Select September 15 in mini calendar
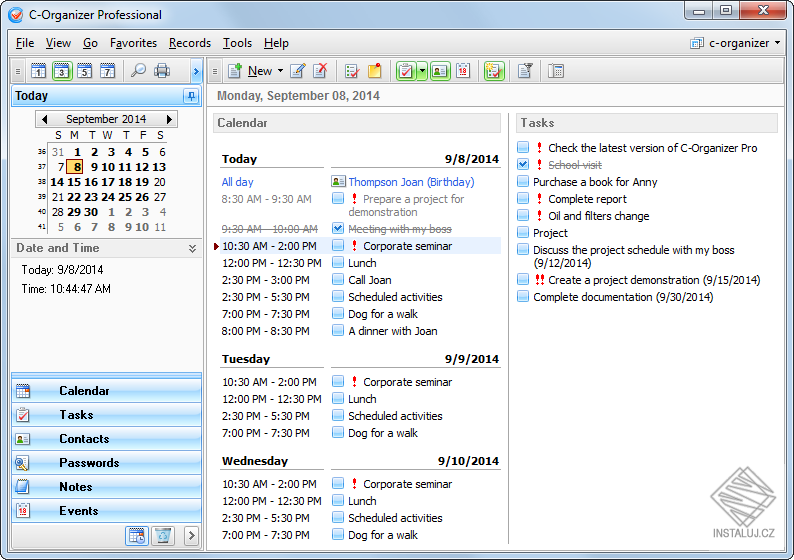This screenshot has height=560, width=794. [74, 182]
